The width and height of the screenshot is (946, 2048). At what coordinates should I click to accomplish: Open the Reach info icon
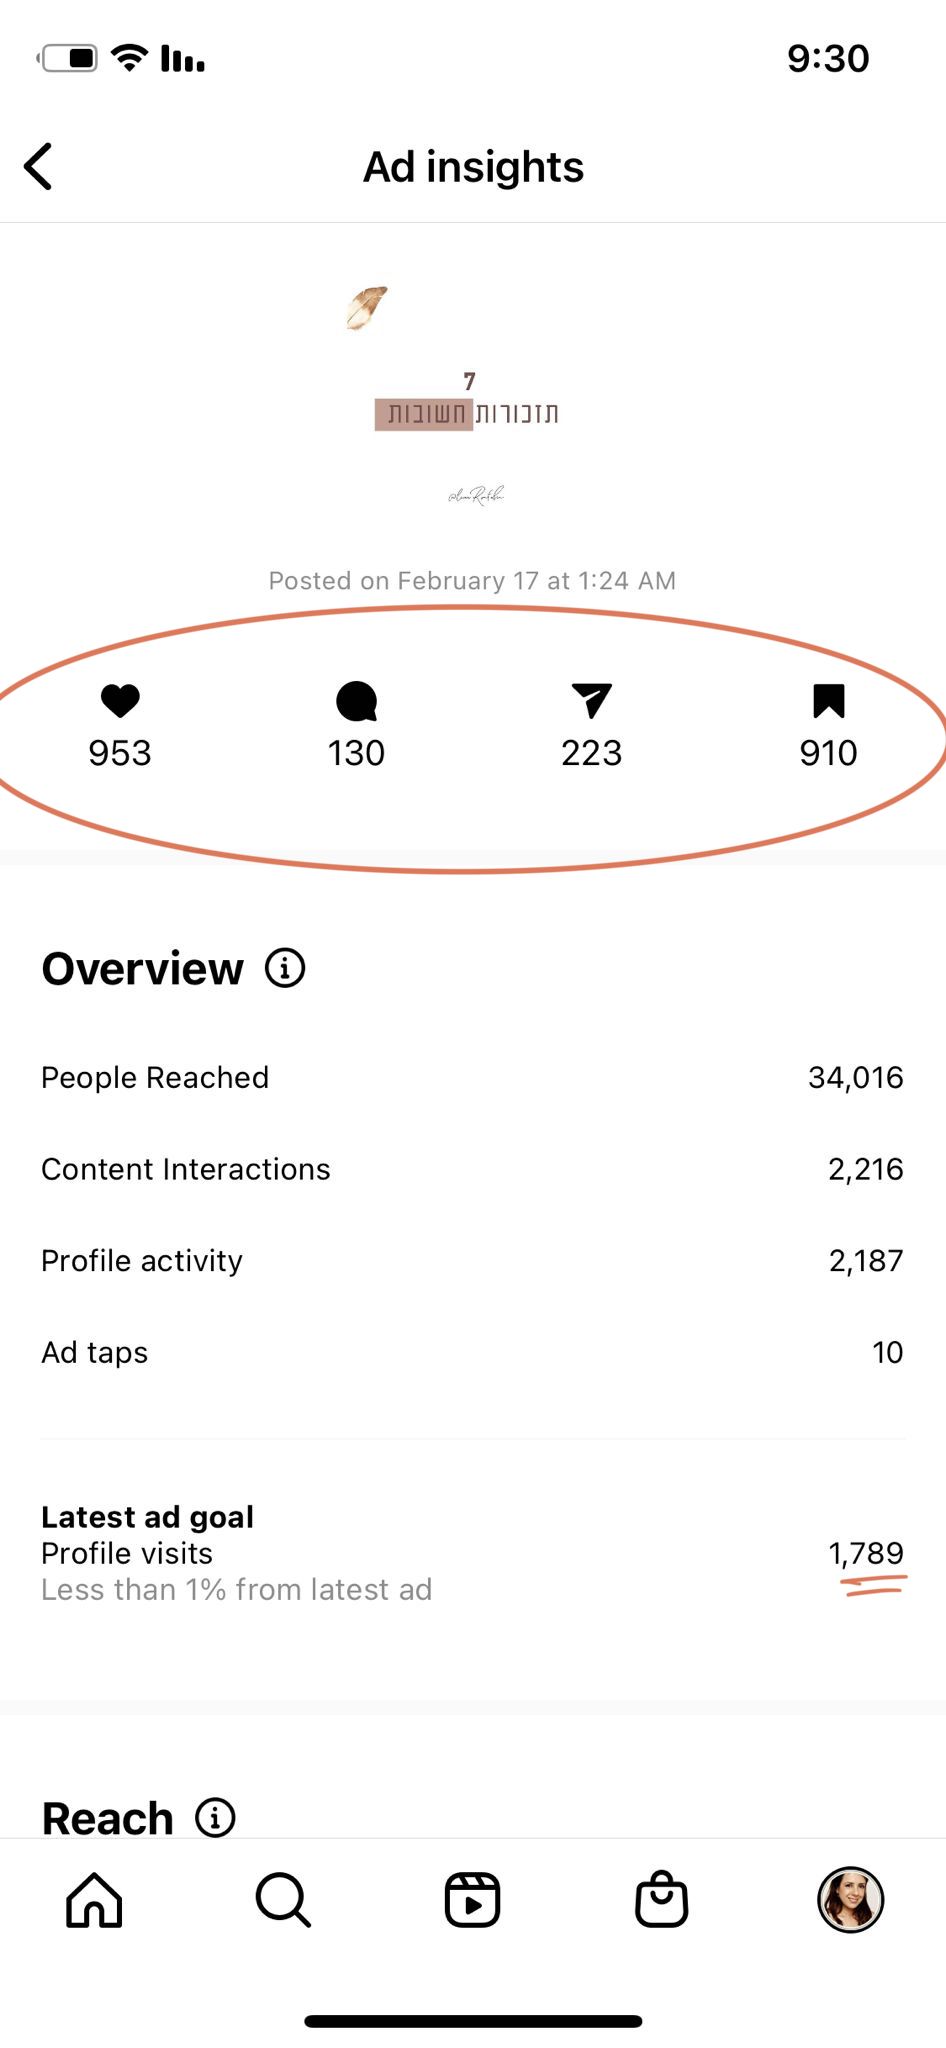[x=215, y=1817]
